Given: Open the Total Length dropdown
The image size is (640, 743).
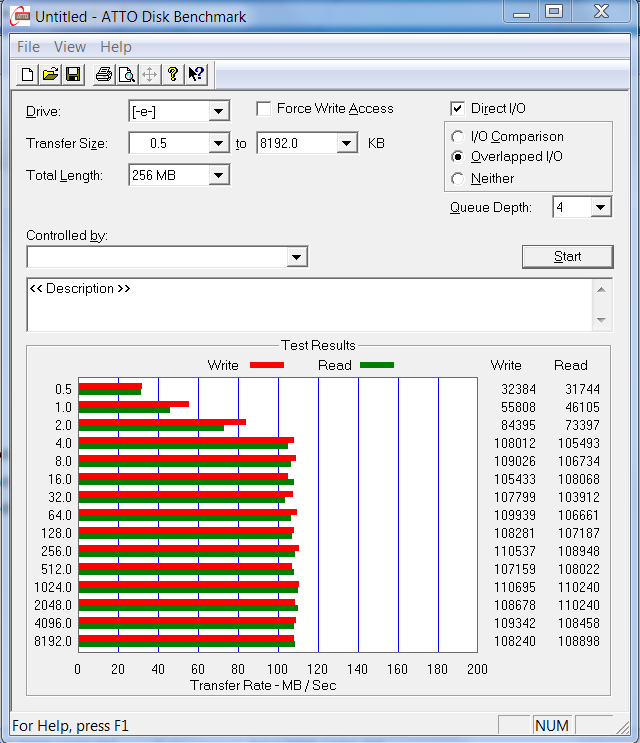Looking at the screenshot, I should [219, 176].
